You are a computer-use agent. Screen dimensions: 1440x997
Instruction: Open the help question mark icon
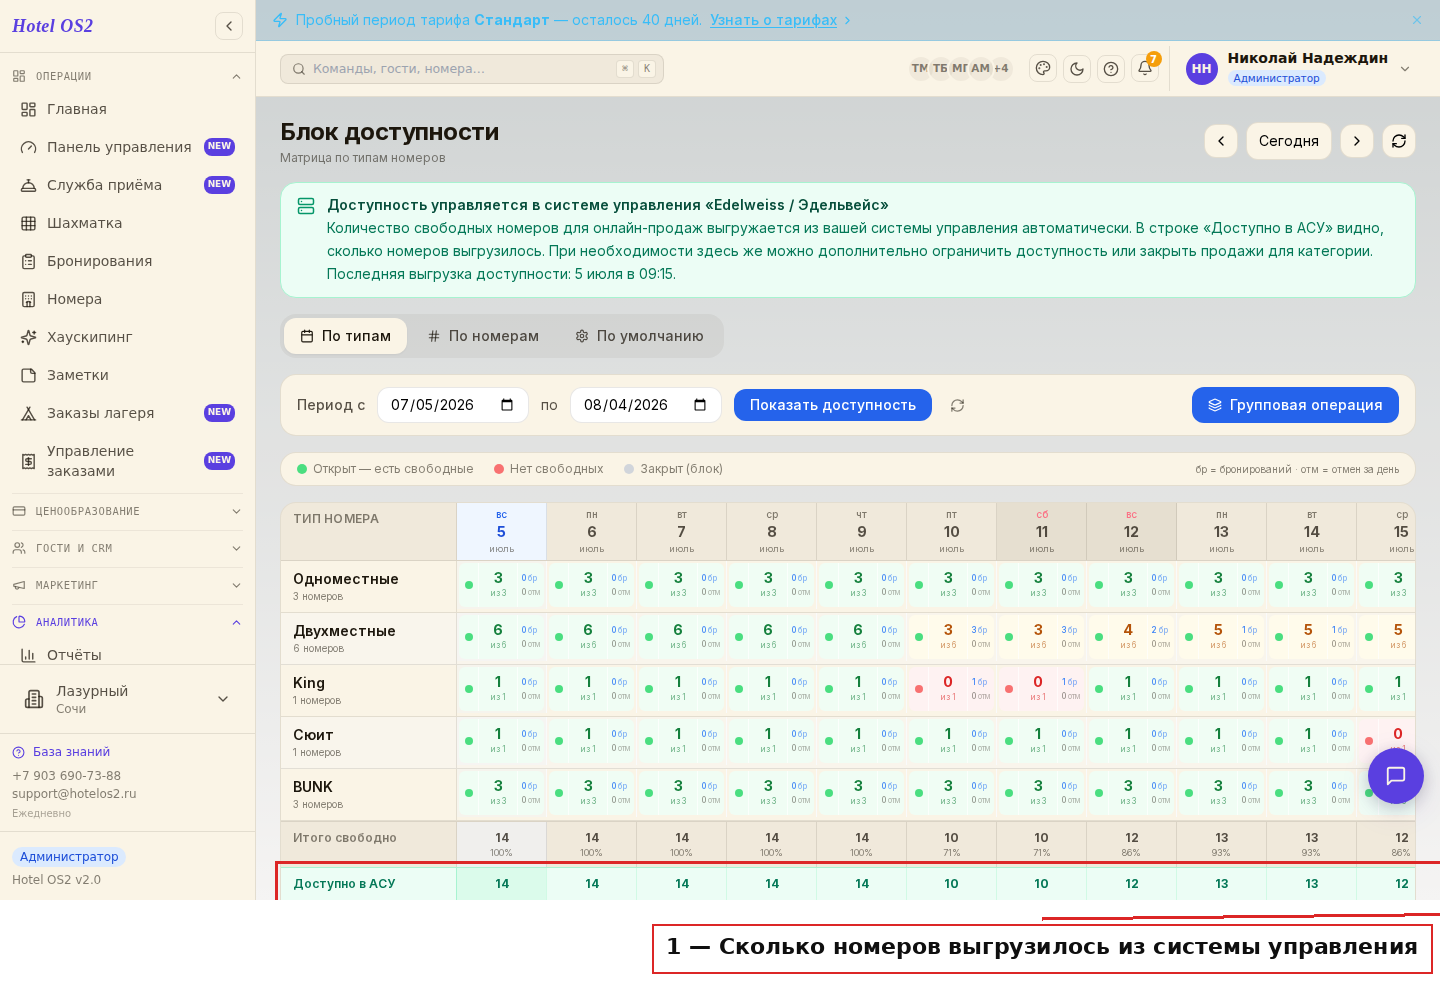coord(1111,69)
